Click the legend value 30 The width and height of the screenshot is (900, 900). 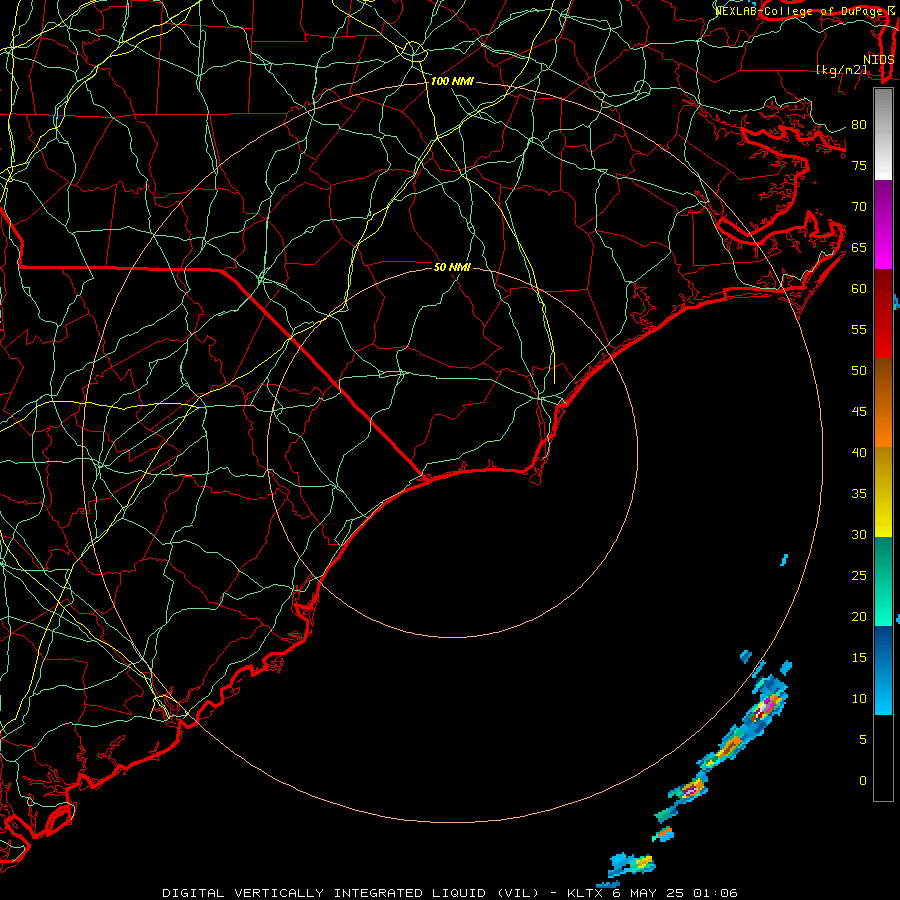(859, 534)
